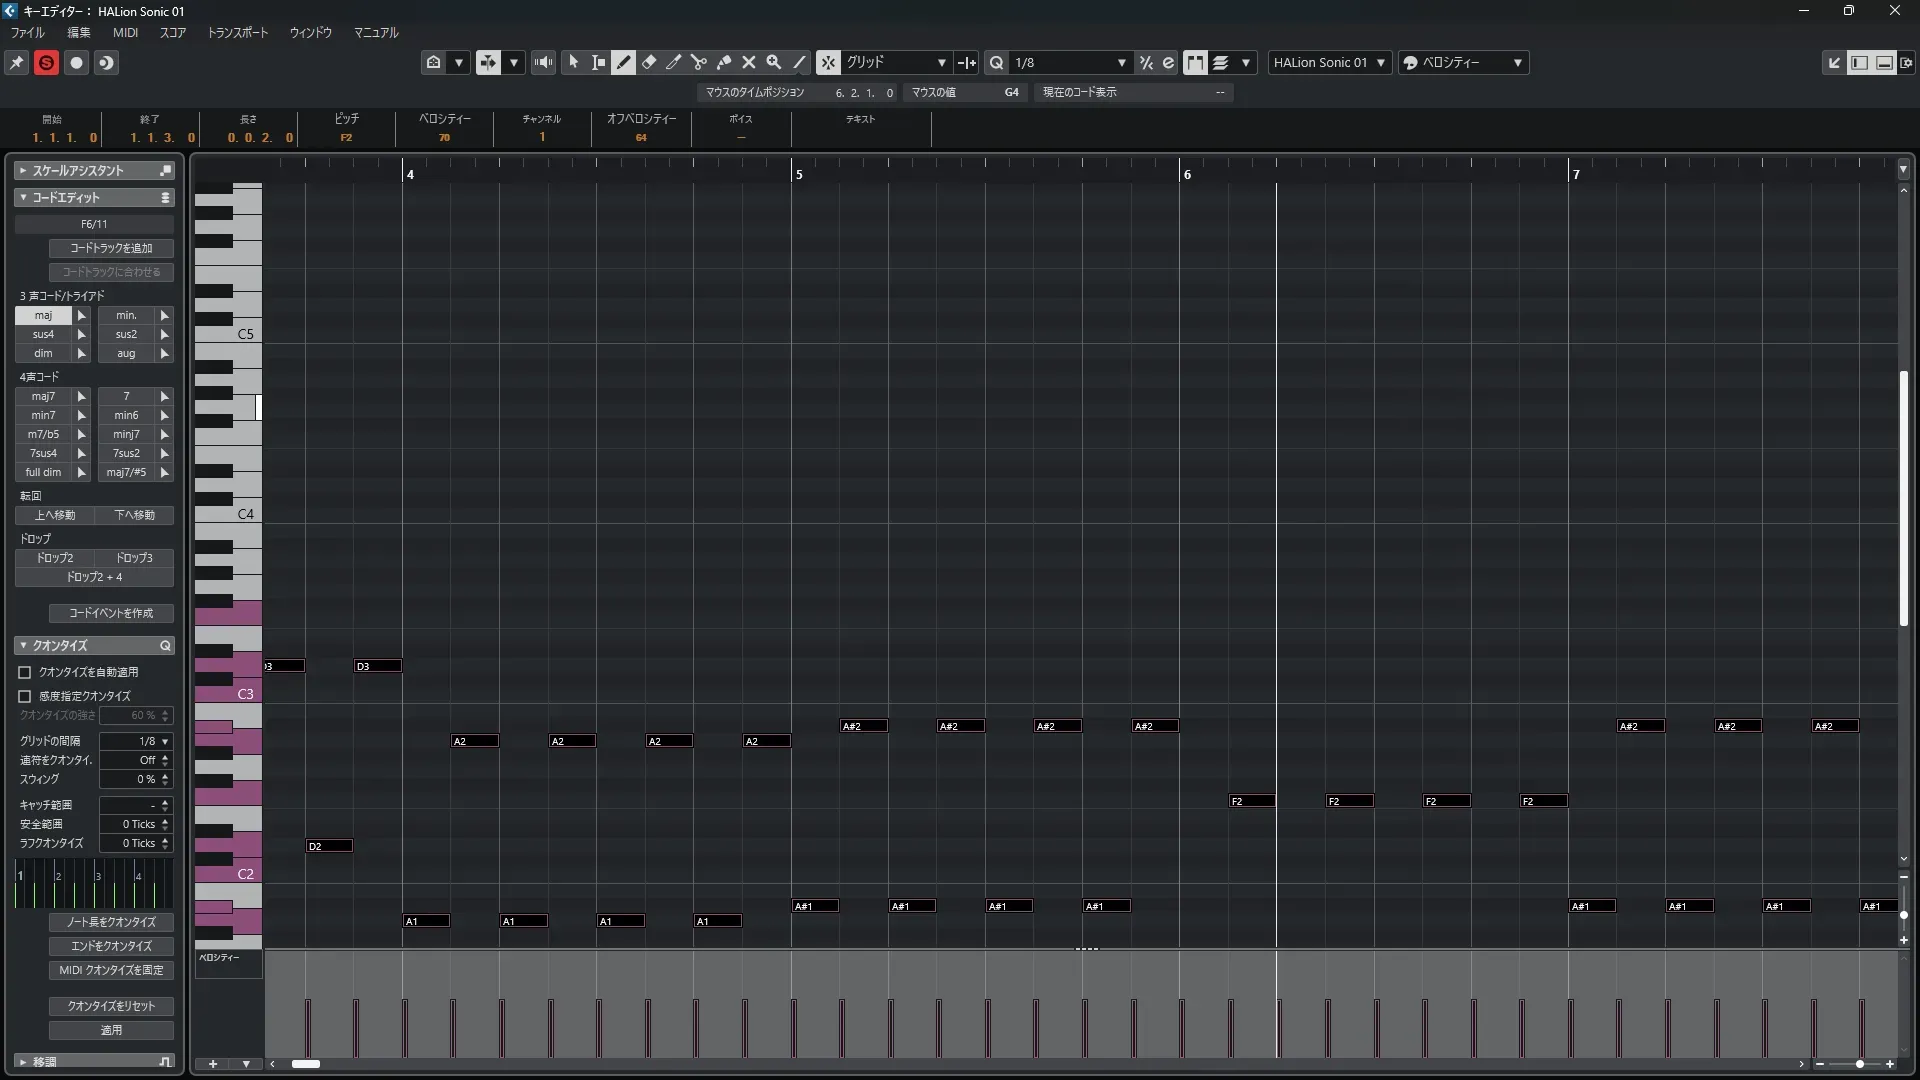Enable auto-apply quantize checkbox
Viewport: 1920px width, 1080px height.
(25, 673)
